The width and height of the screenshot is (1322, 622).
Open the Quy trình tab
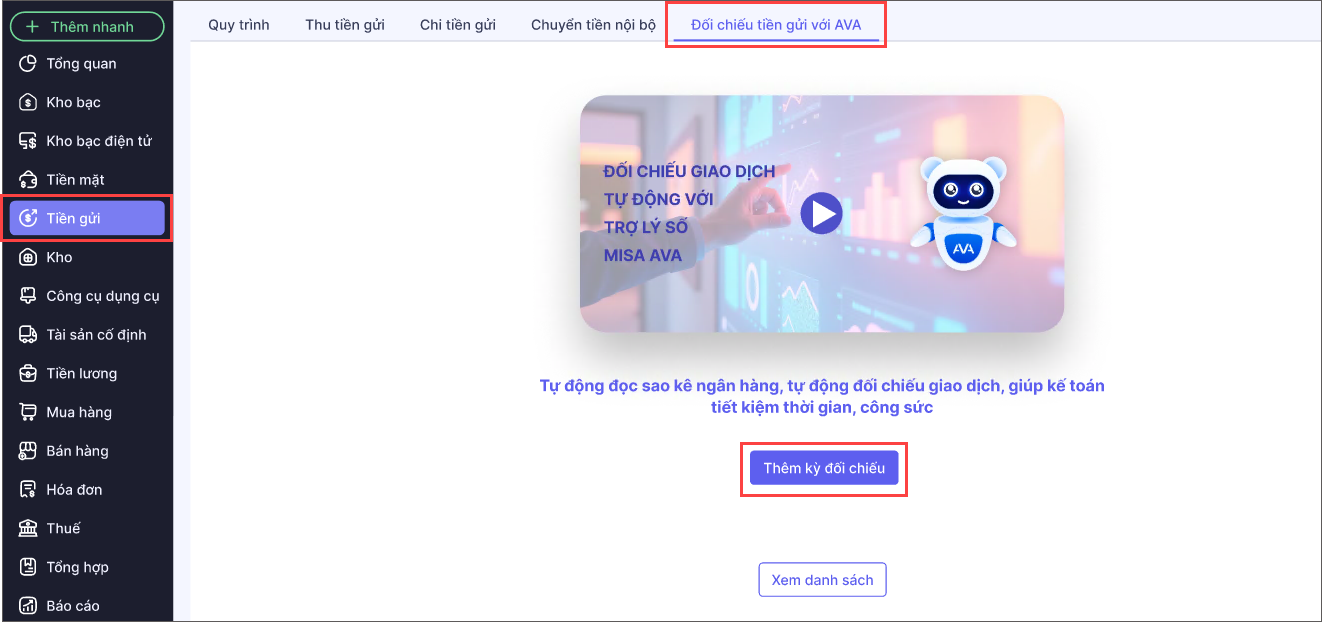239,25
